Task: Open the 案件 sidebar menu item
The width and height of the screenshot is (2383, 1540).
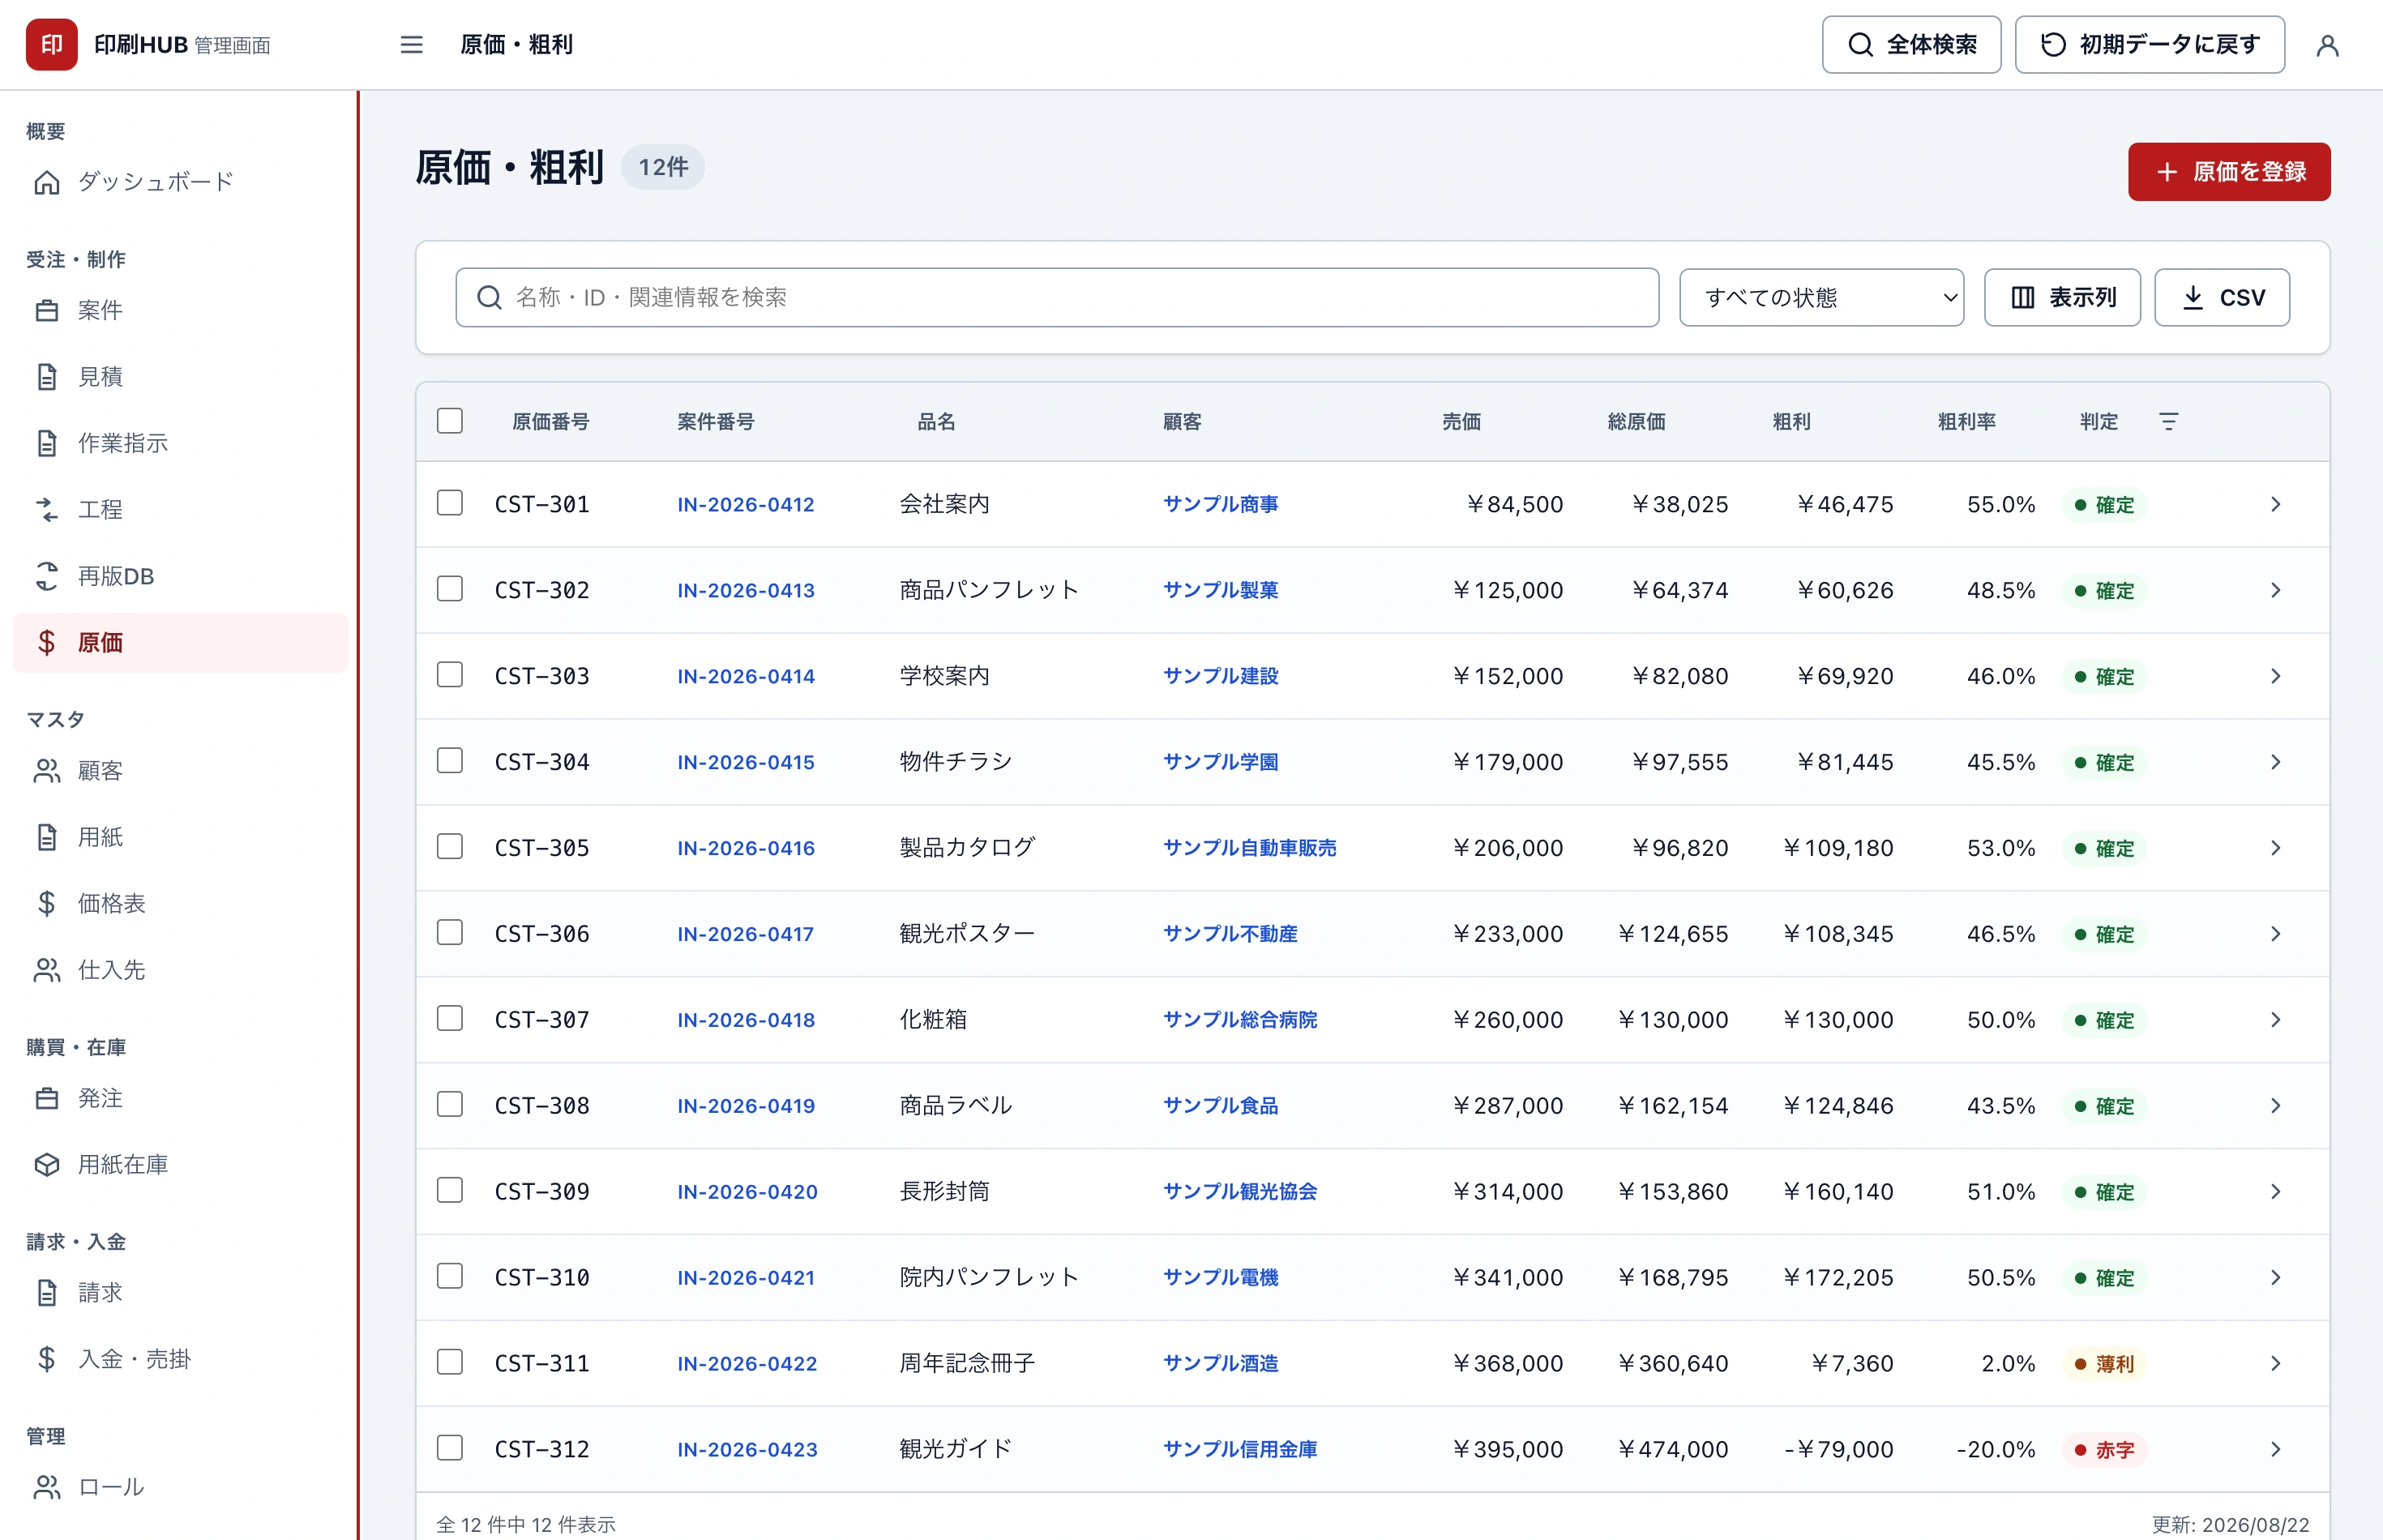Action: tap(180, 310)
